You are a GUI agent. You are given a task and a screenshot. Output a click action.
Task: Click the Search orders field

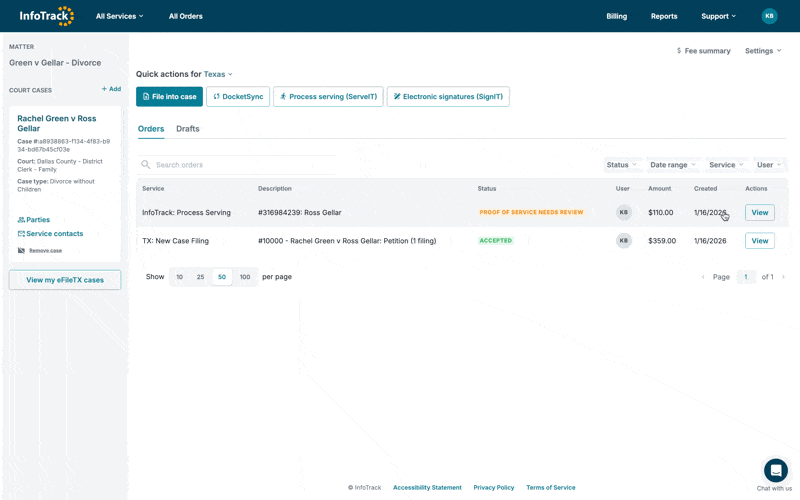[240, 165]
